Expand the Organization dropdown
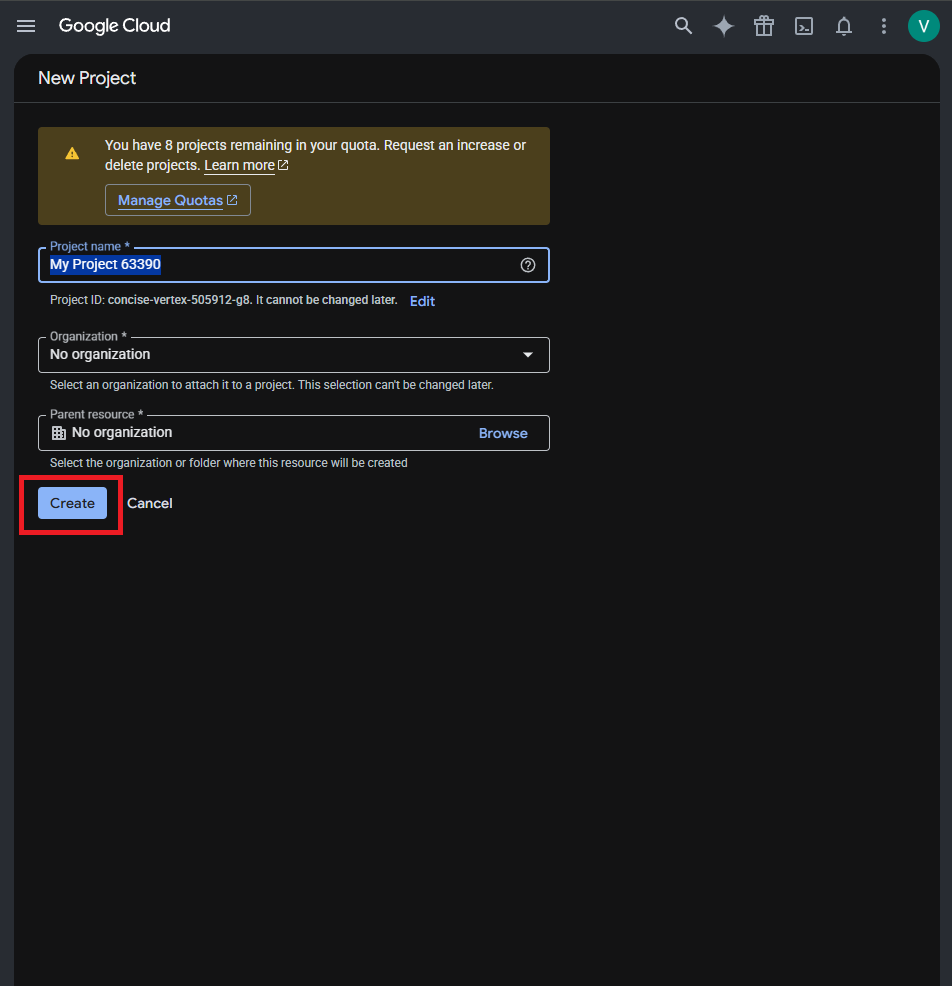 click(294, 355)
